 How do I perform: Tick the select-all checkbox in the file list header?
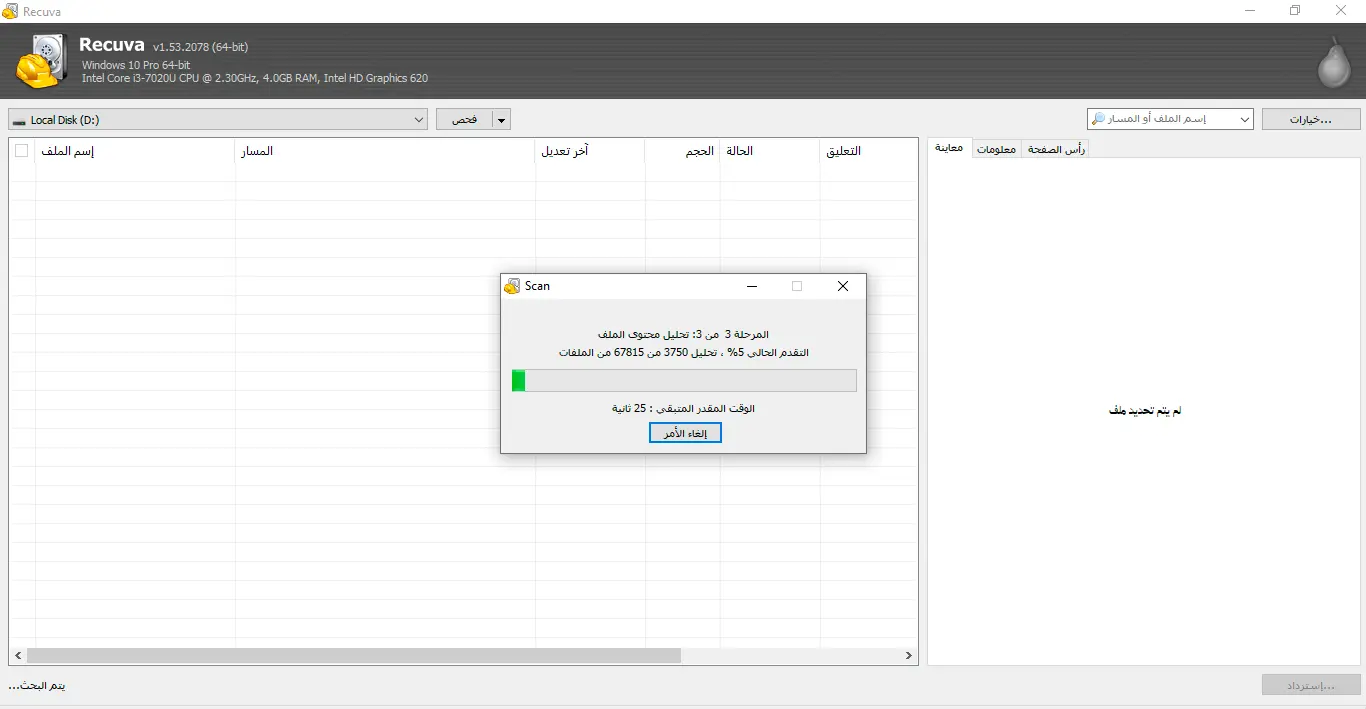[x=21, y=151]
